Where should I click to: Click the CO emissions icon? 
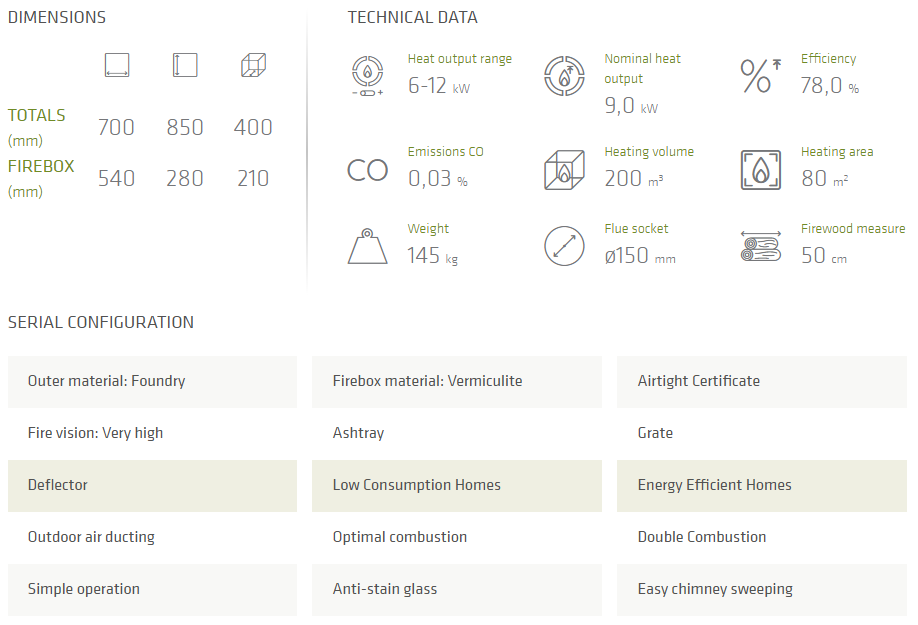click(367, 171)
